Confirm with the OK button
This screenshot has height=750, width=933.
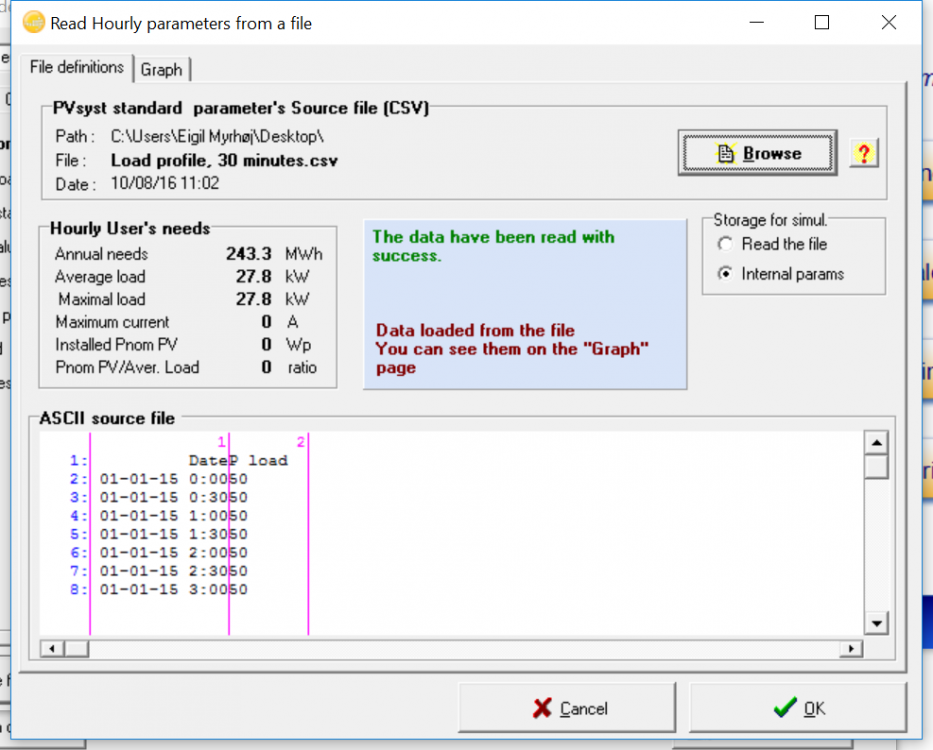click(x=798, y=708)
